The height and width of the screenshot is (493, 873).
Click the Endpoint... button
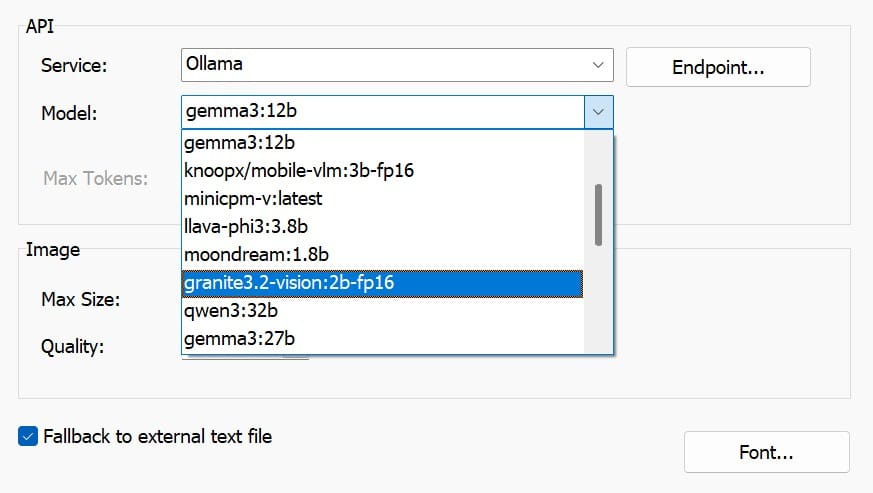[718, 67]
